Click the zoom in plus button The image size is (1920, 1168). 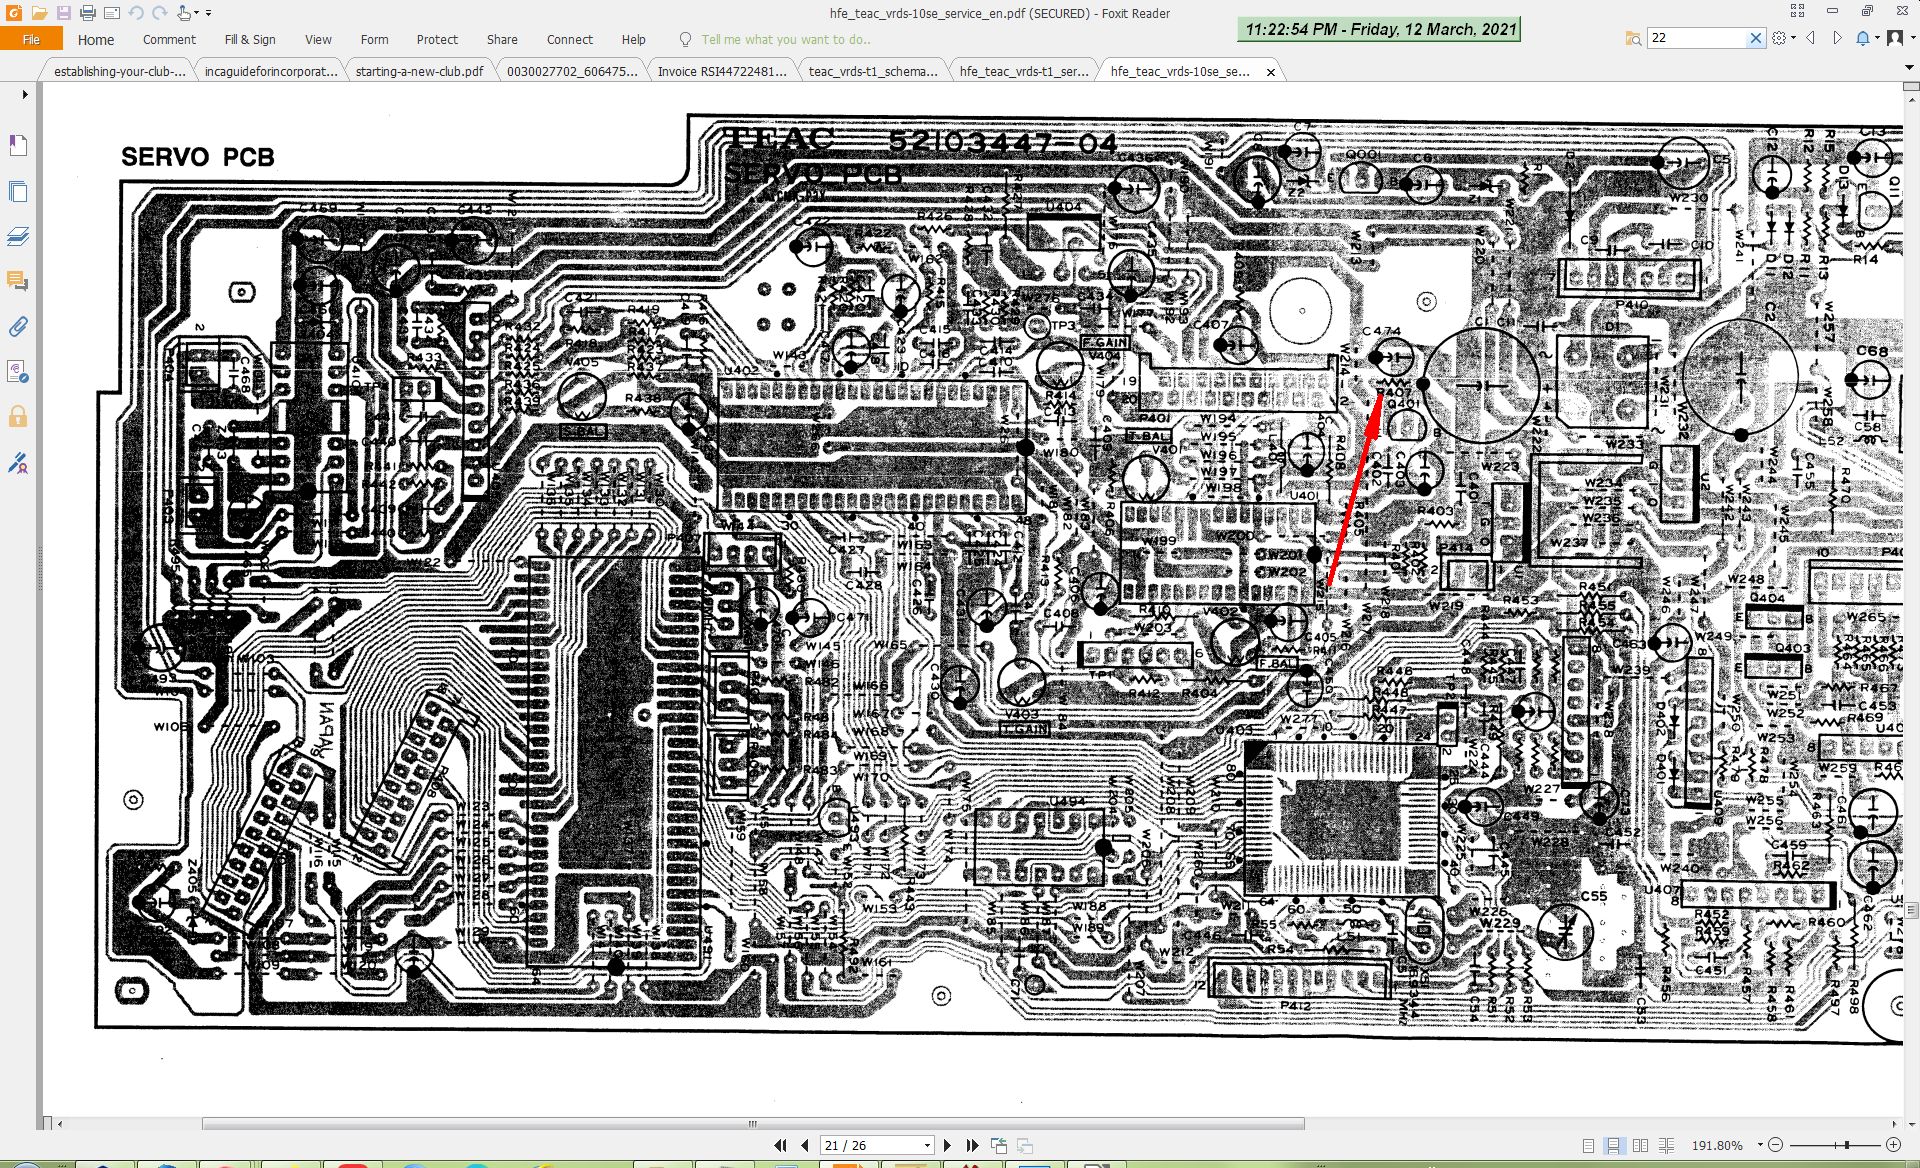pyautogui.click(x=1893, y=1145)
